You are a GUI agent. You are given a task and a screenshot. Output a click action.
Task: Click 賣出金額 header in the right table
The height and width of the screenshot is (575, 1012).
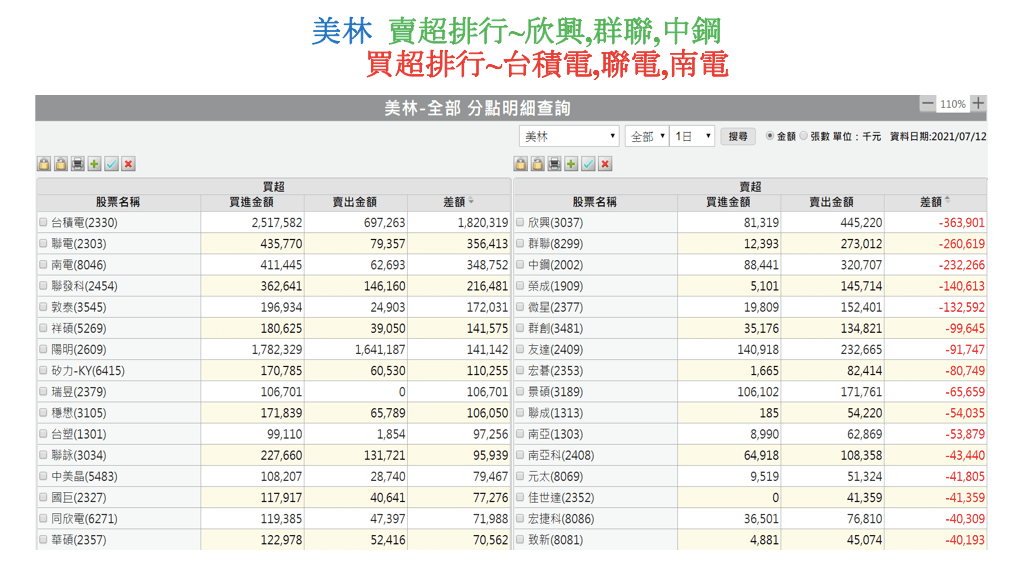831,202
